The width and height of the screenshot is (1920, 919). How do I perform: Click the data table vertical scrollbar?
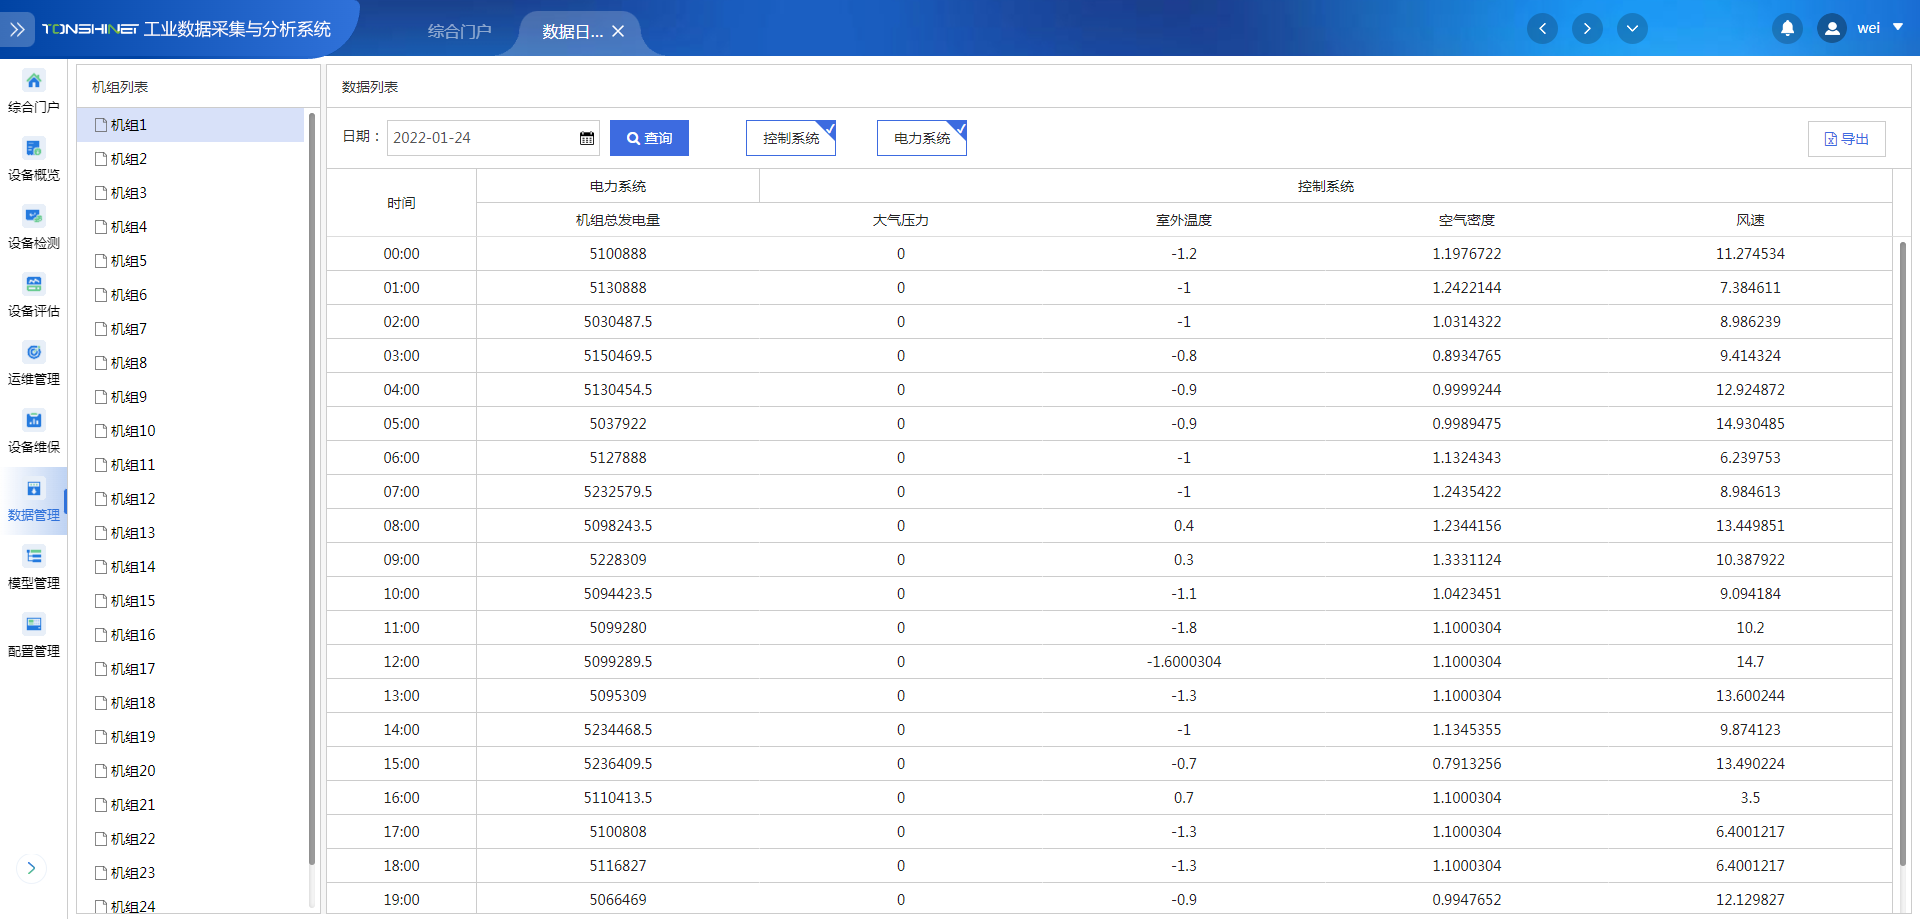pos(1902,550)
